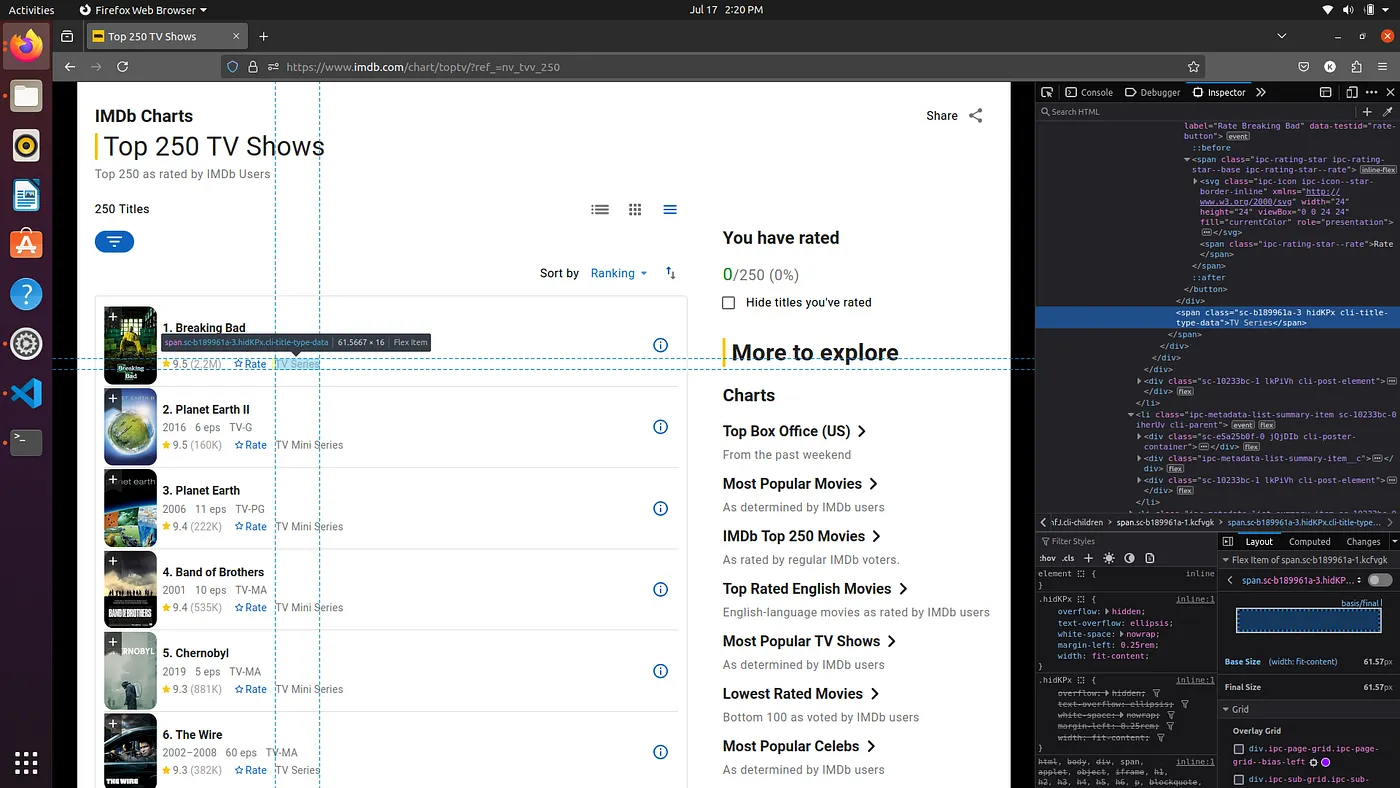Switch to the Console tab
The image size is (1400, 788).
point(1089,92)
